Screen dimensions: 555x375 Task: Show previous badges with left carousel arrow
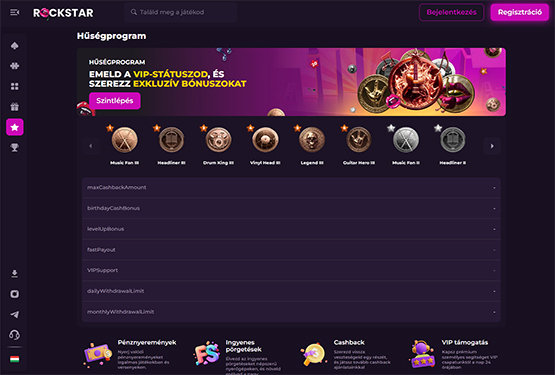tap(91, 146)
